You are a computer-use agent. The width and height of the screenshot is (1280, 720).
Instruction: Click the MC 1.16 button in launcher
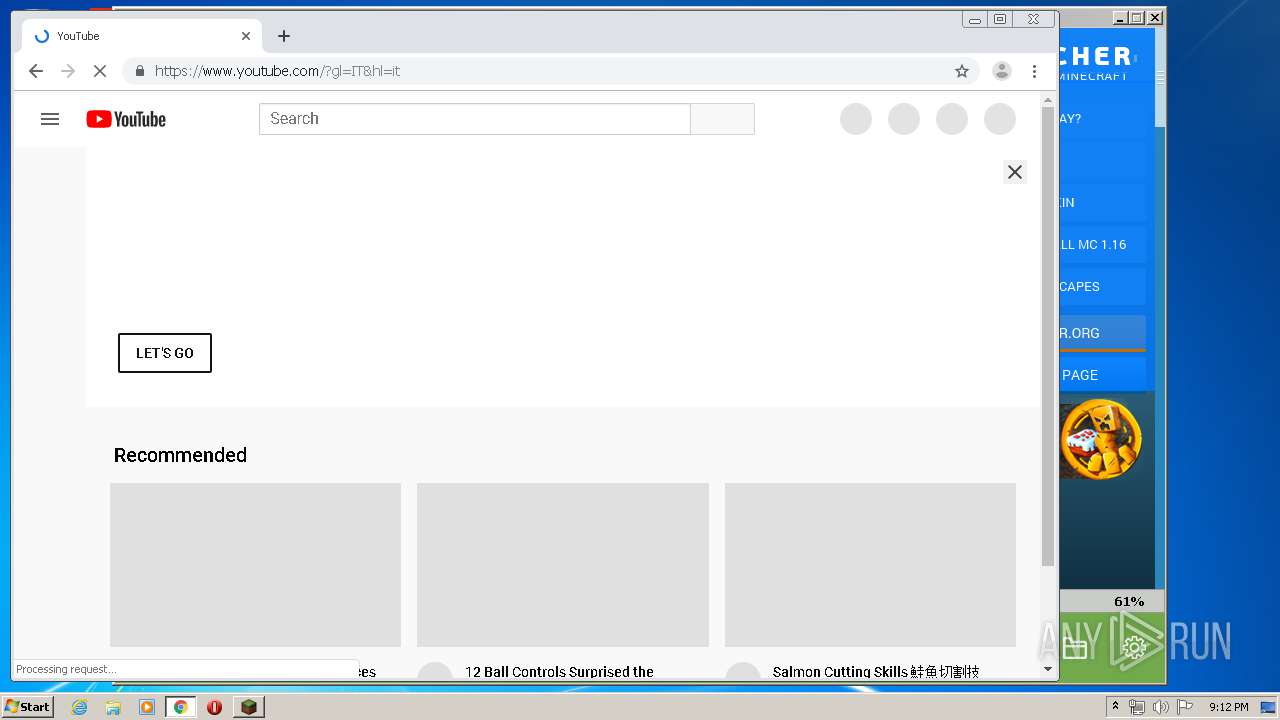[1102, 245]
